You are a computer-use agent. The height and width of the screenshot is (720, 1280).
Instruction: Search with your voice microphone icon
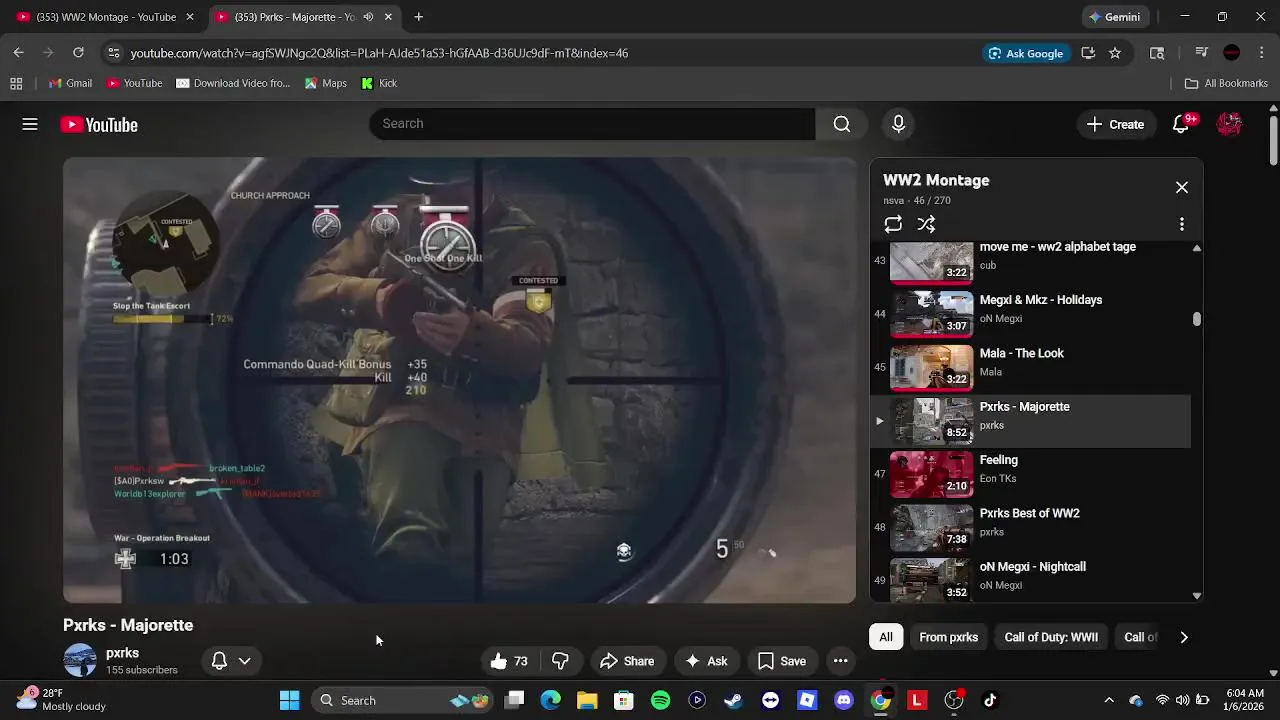click(898, 124)
